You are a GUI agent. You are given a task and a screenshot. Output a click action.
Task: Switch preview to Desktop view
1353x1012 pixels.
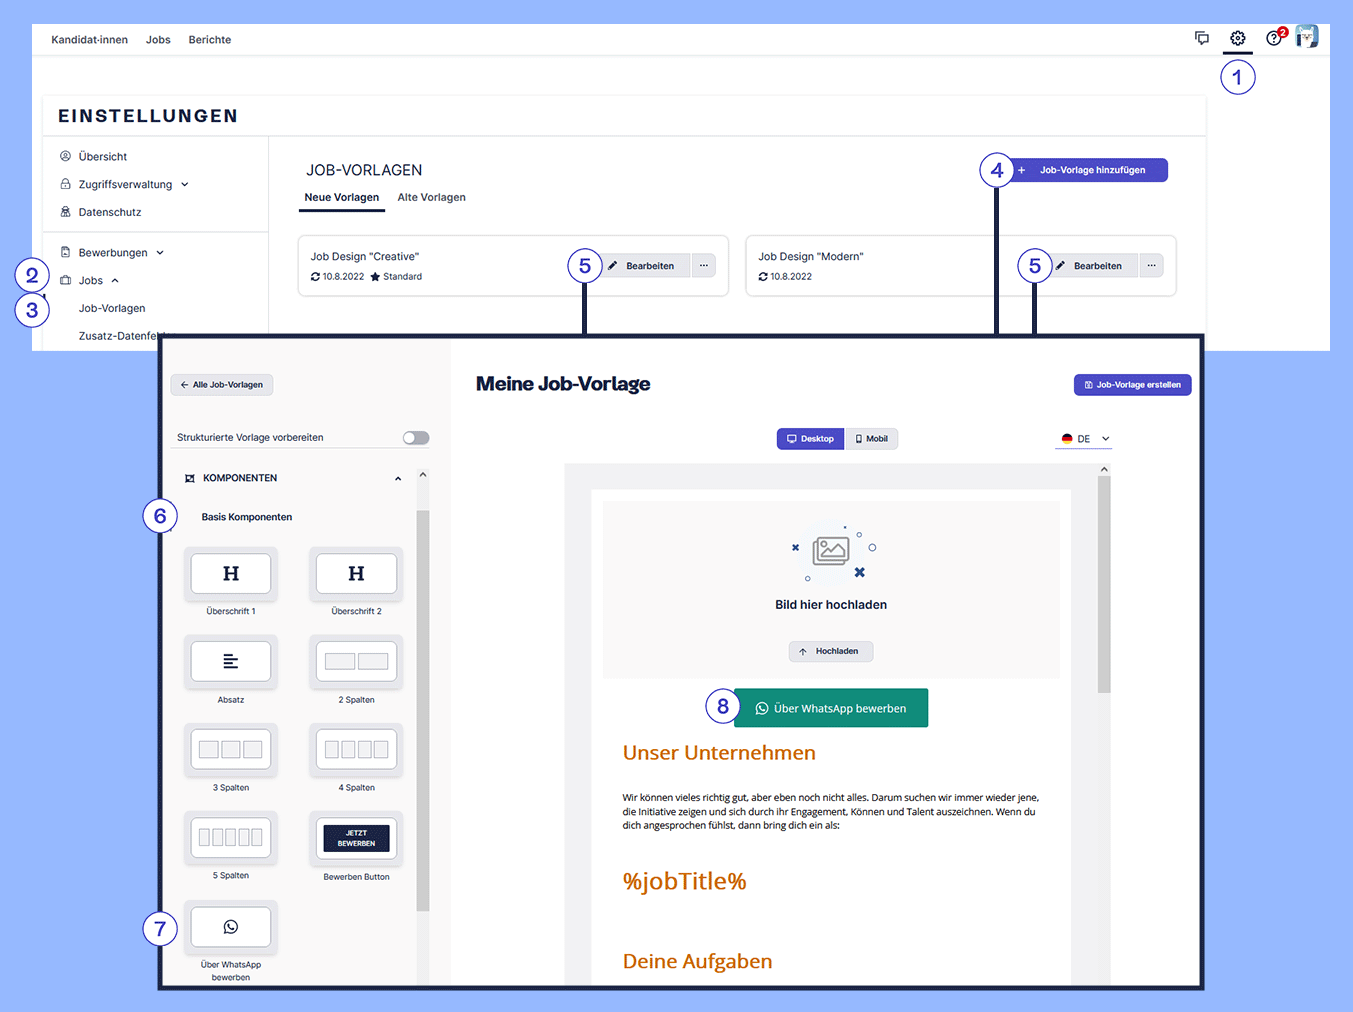pyautogui.click(x=811, y=439)
